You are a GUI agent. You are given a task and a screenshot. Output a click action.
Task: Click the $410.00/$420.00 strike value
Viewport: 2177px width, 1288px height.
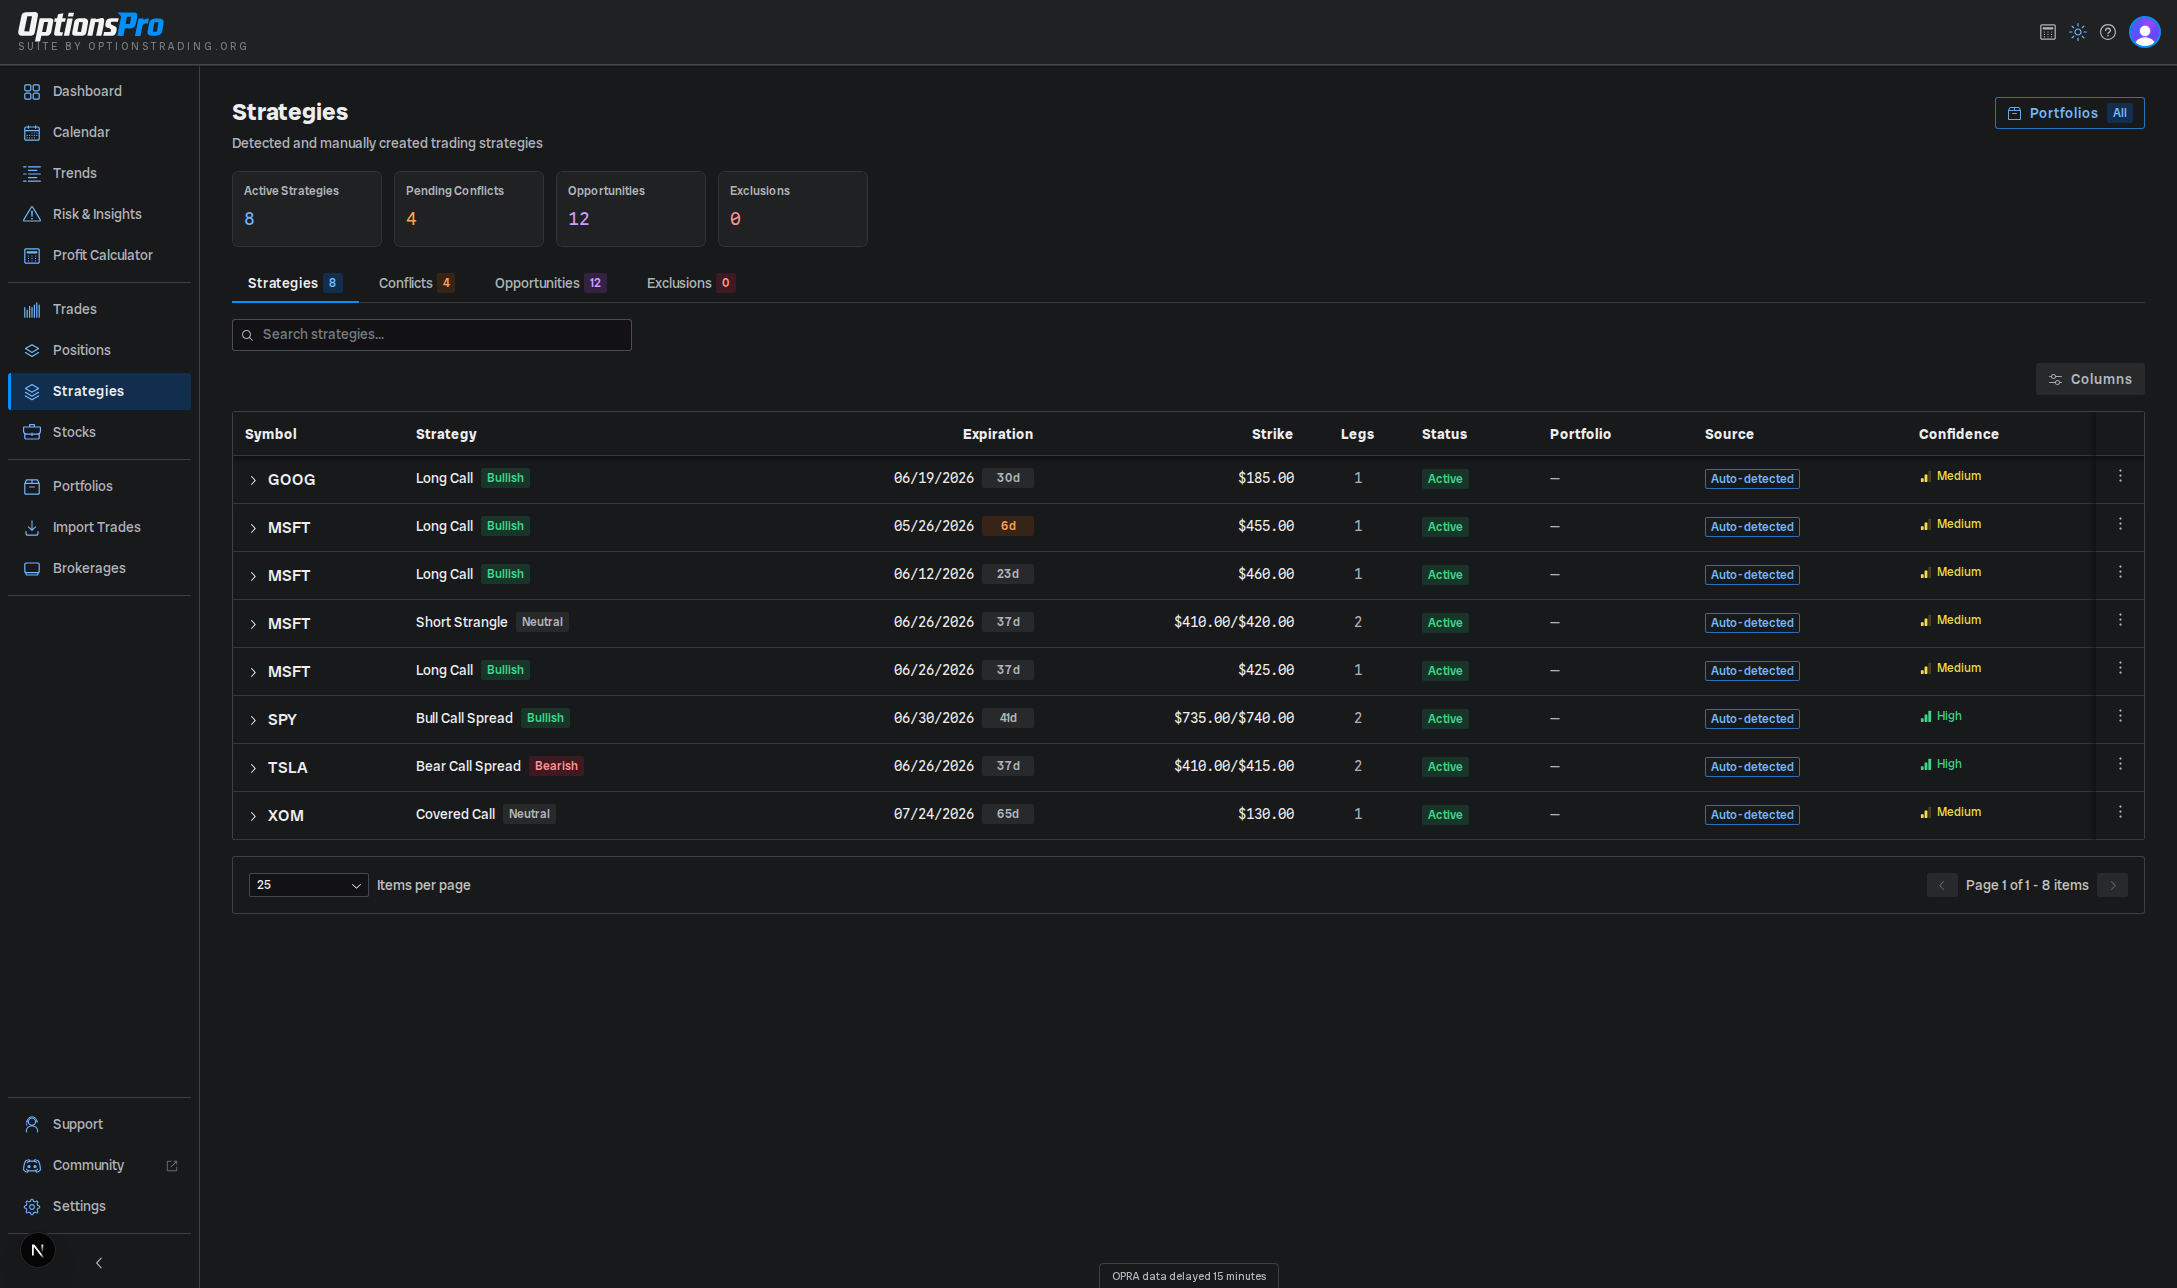click(1233, 622)
